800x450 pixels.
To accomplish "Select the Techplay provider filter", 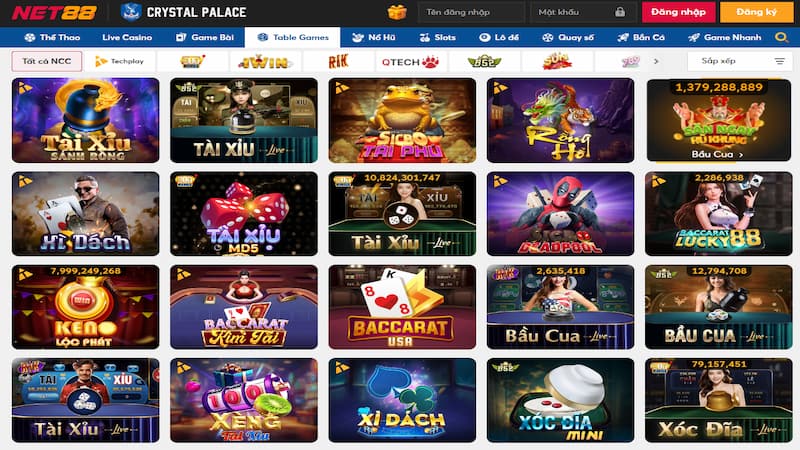I will pyautogui.click(x=119, y=62).
